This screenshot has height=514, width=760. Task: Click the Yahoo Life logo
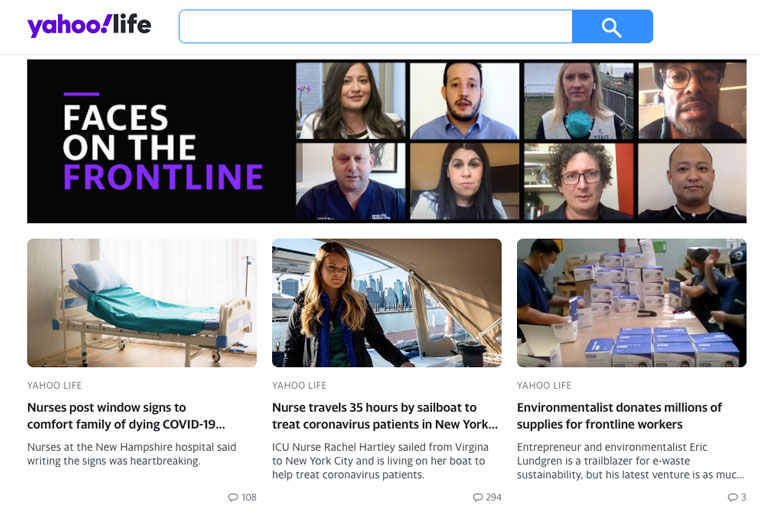pos(89,25)
